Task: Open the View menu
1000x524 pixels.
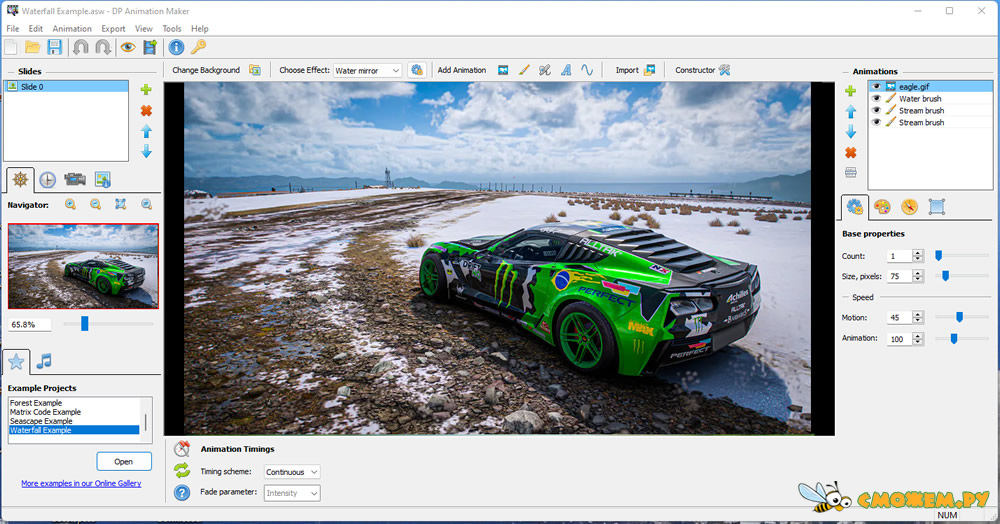Action: pos(143,29)
